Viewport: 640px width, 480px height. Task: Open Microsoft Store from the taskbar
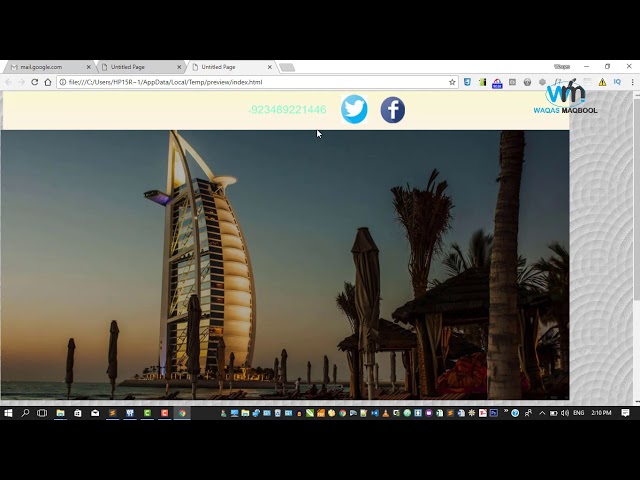click(x=78, y=413)
